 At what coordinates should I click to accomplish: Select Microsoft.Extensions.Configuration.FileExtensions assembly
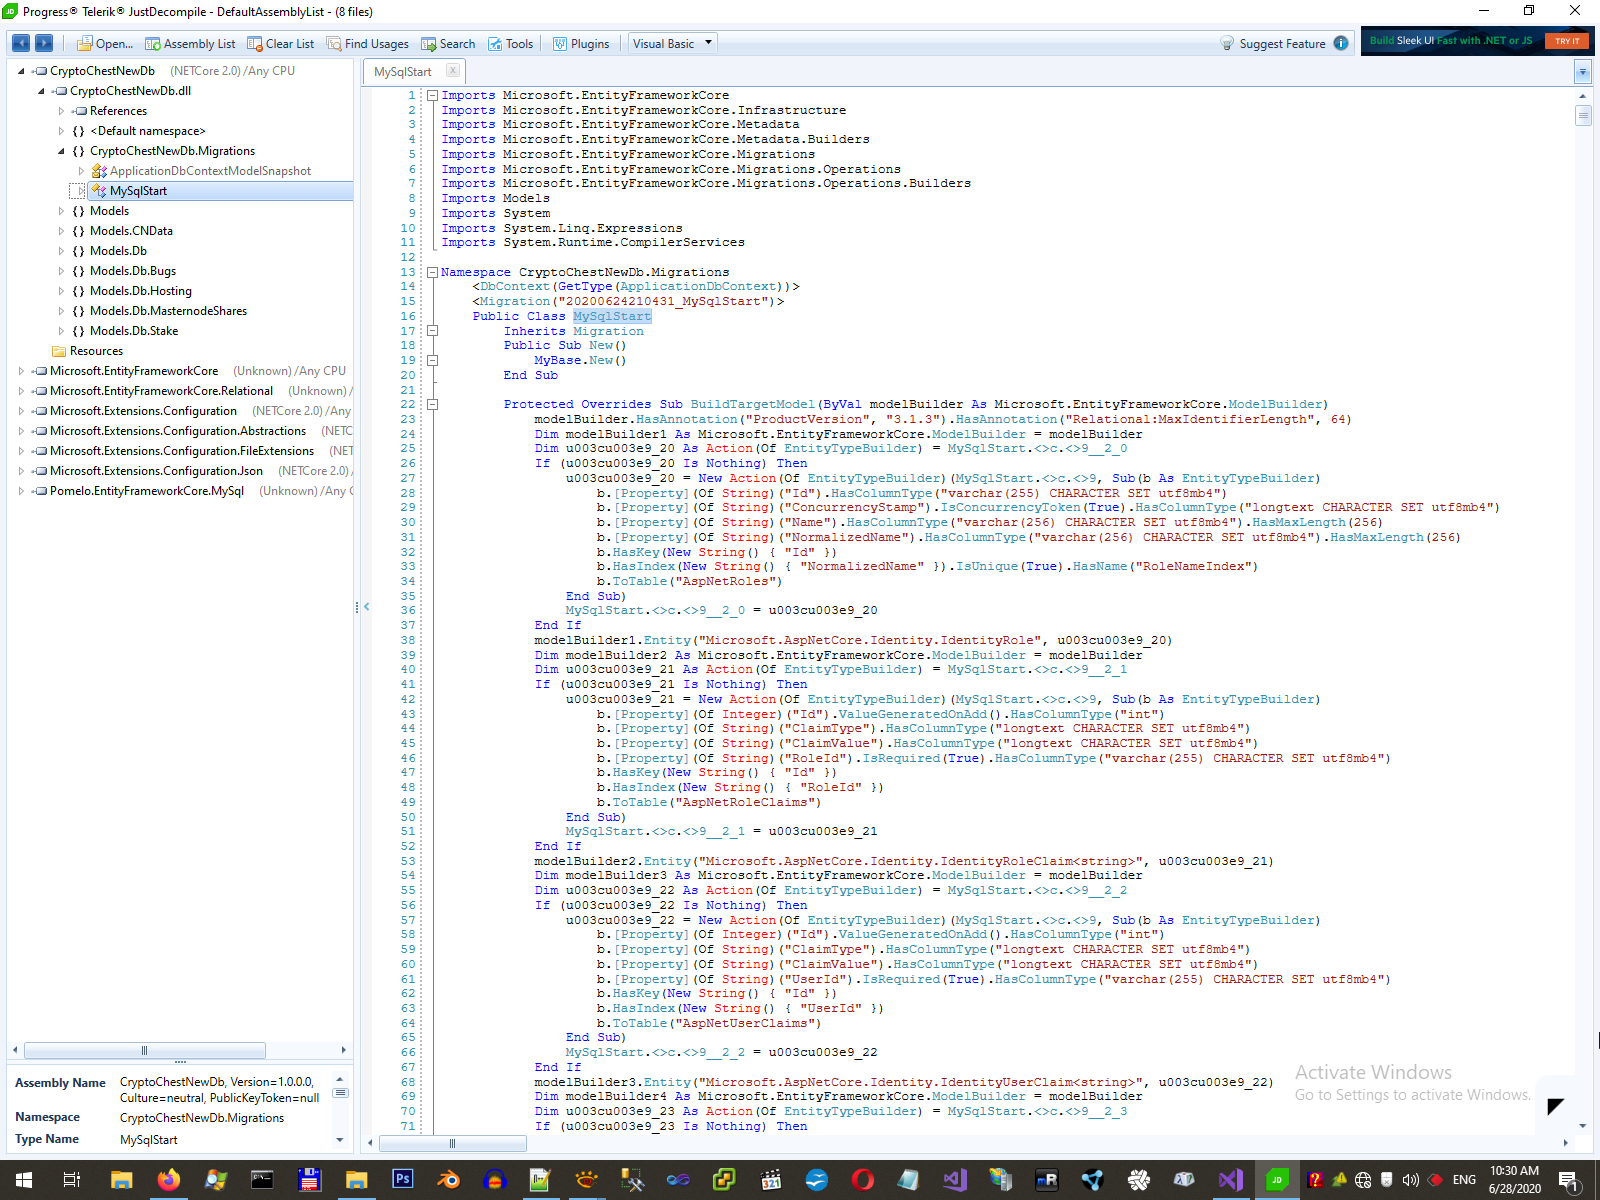[182, 451]
